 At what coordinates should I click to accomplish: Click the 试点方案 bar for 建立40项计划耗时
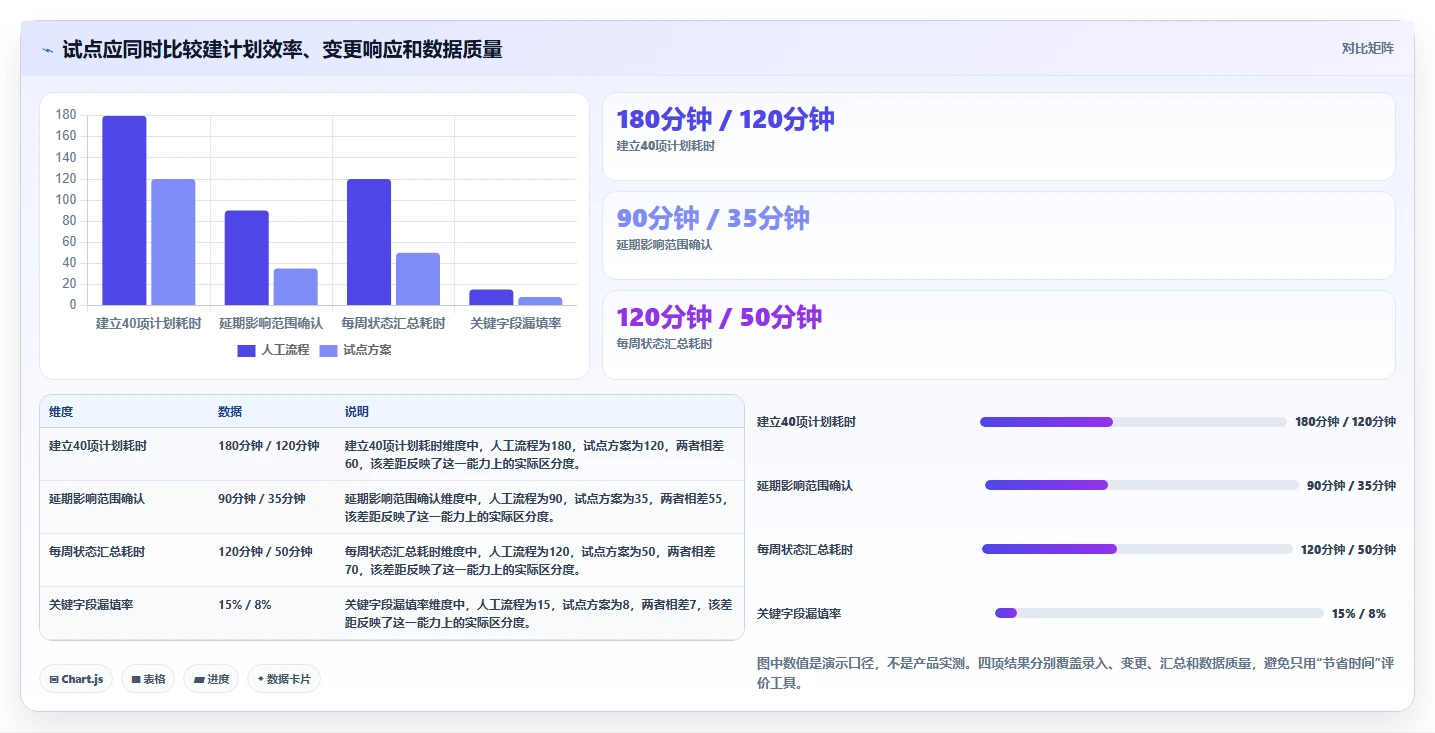click(x=173, y=243)
